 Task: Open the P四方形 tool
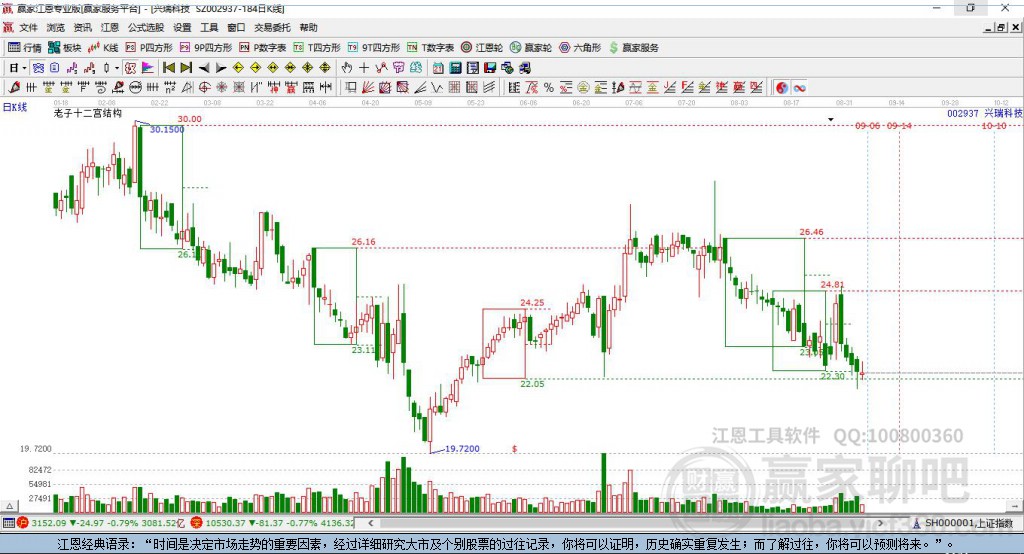pos(149,48)
